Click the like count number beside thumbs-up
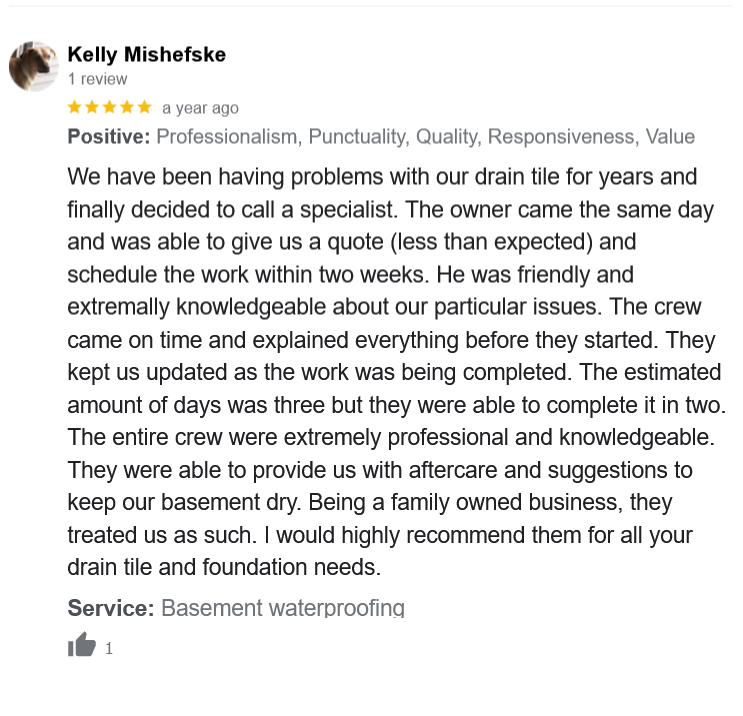Image resolution: width=743 pixels, height=716 pixels. pyautogui.click(x=109, y=648)
